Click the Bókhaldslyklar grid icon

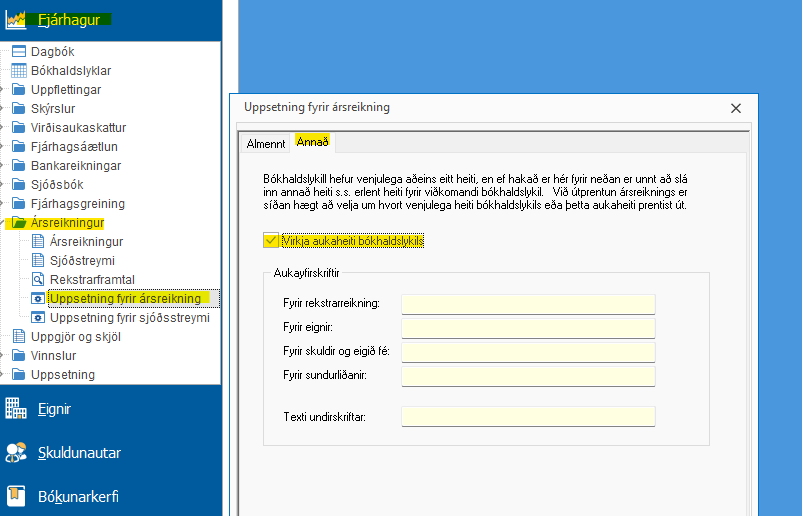tap(19, 71)
